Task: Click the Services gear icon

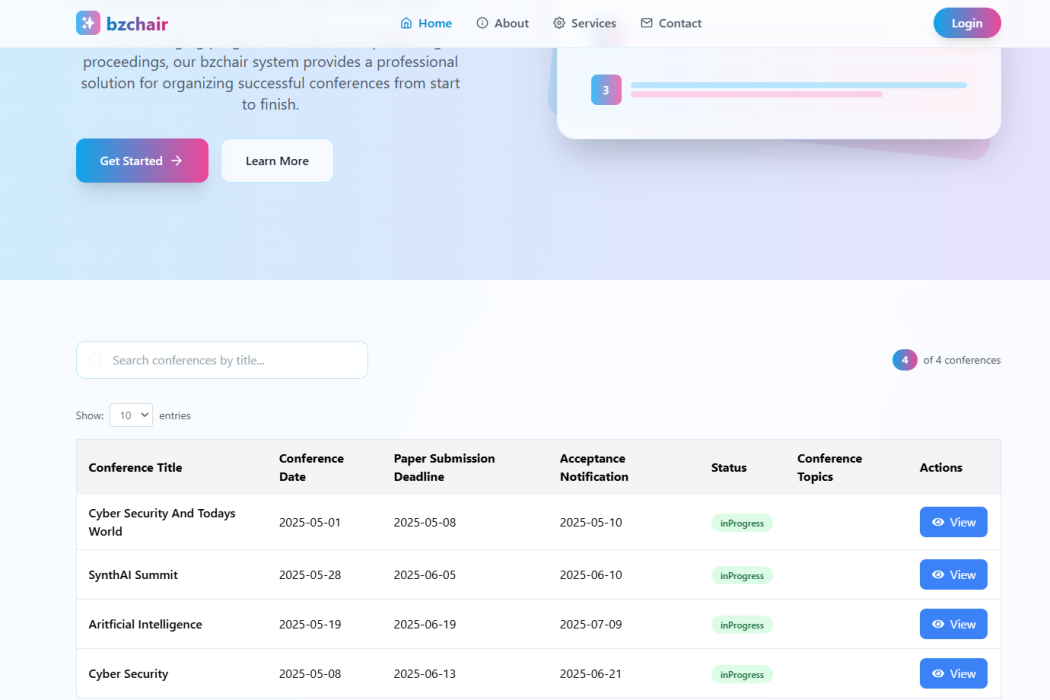Action: pyautogui.click(x=559, y=23)
